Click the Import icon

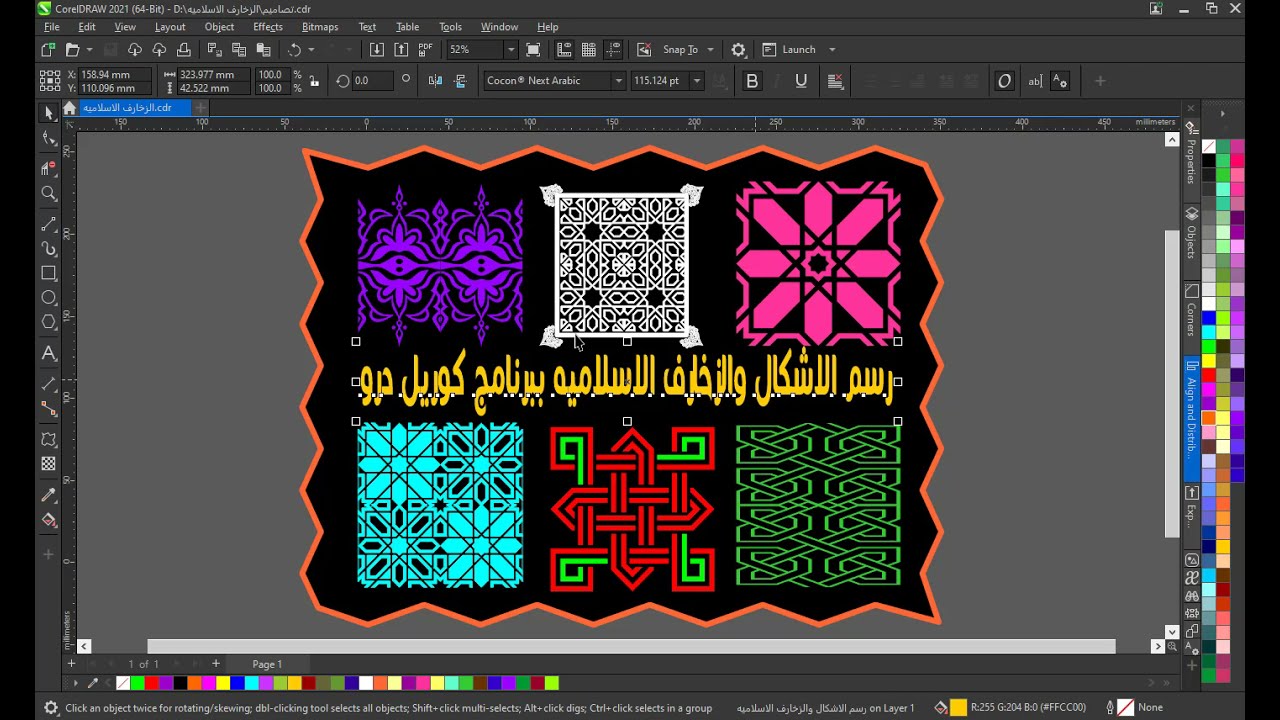pyautogui.click(x=376, y=49)
